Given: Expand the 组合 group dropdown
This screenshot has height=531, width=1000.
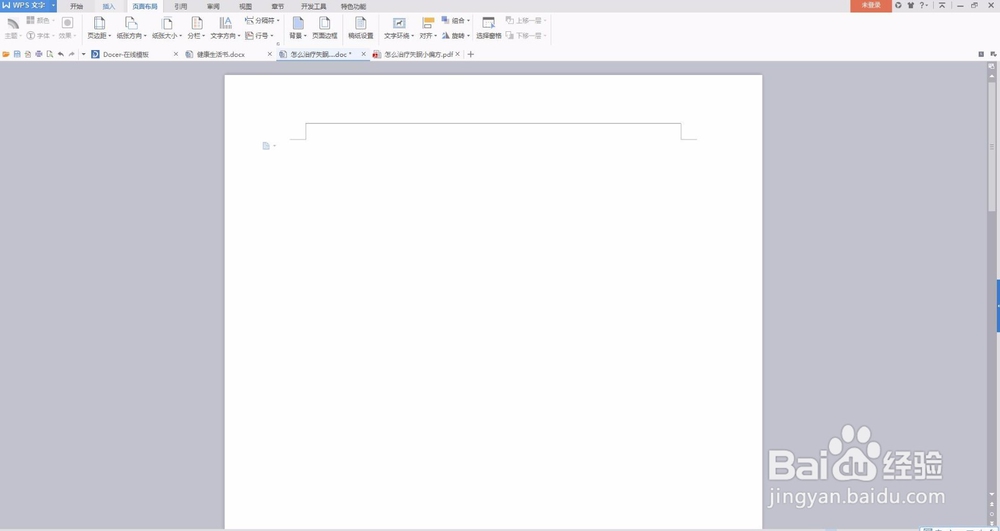Looking at the screenshot, I should coord(455,20).
